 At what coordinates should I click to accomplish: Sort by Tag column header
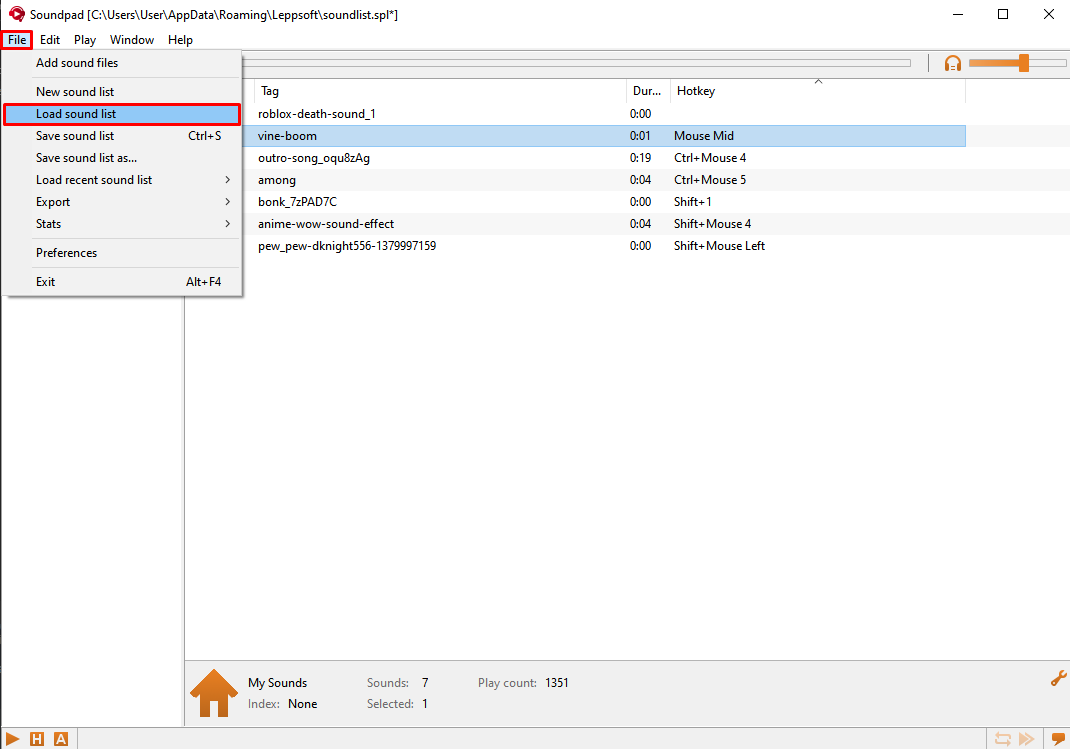click(x=440, y=91)
